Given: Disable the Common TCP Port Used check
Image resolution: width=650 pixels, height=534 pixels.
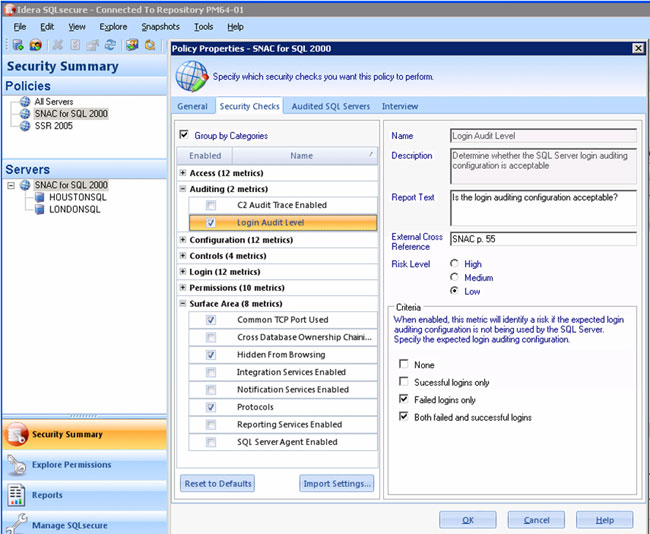Looking at the screenshot, I should 211,320.
